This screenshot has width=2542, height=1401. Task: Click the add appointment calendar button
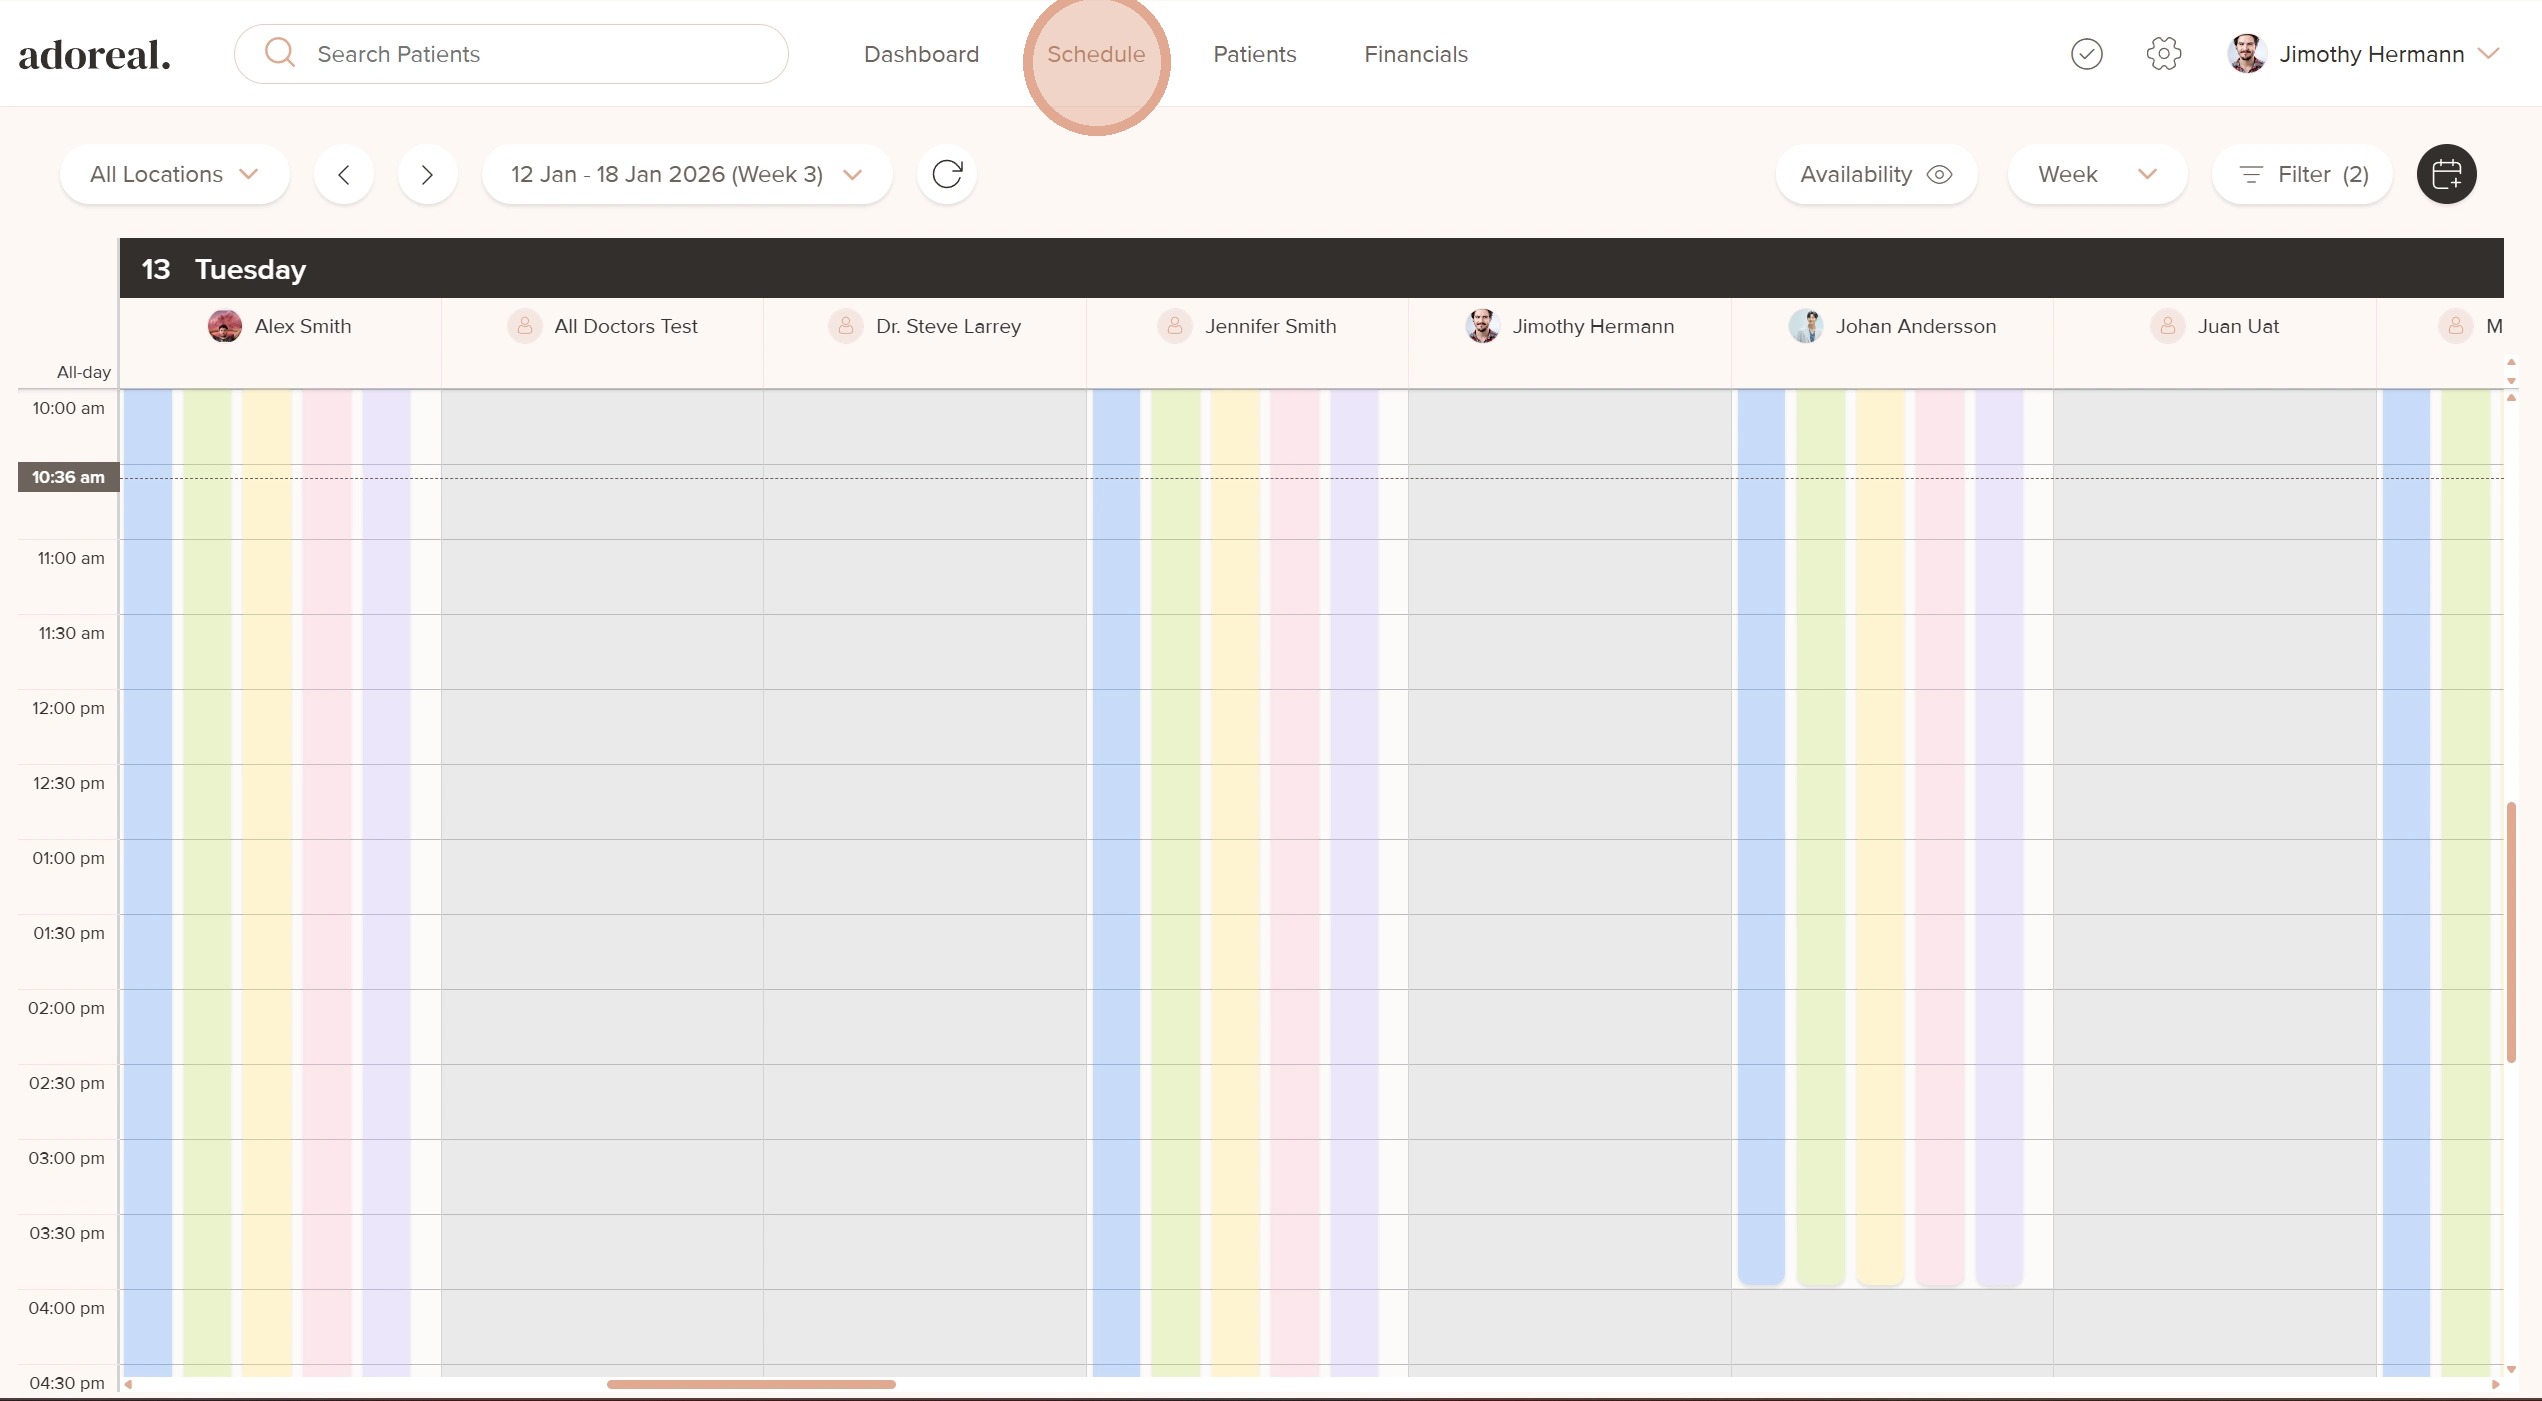pos(2446,174)
